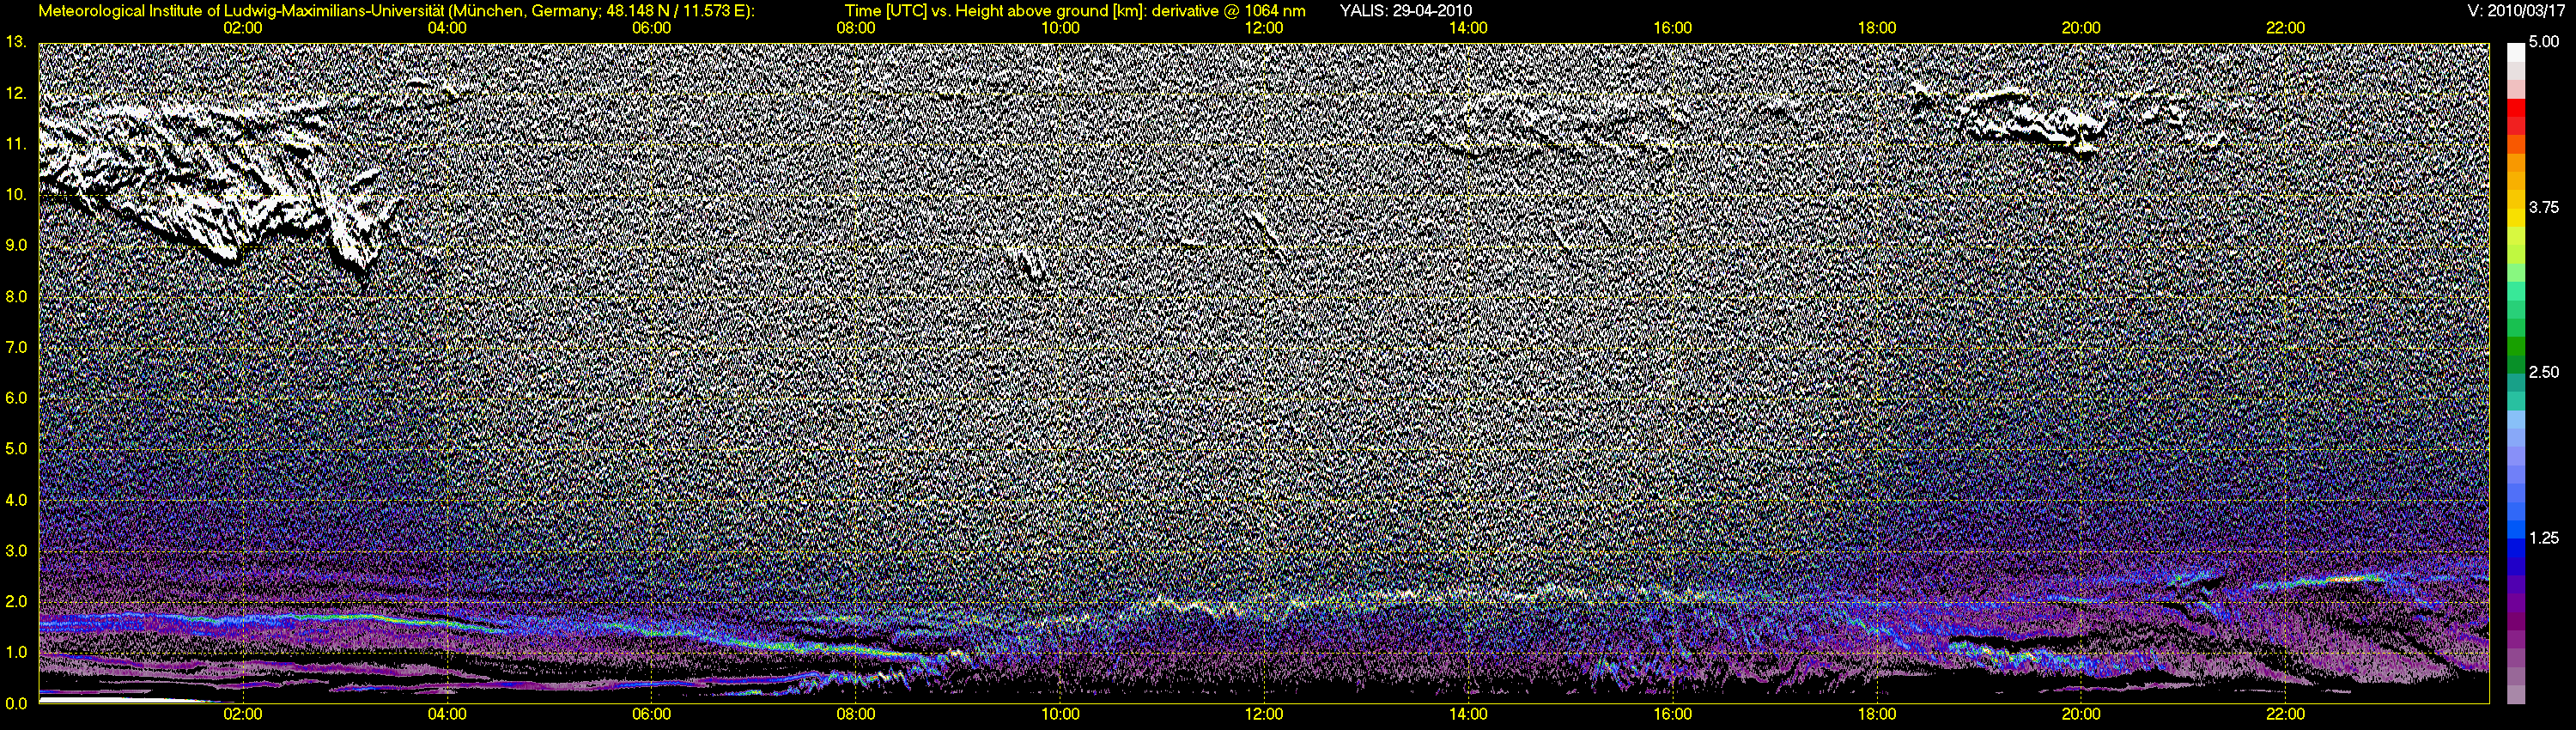The image size is (2576, 730).
Task: Click the 7.0 height axis label
Action: click(x=16, y=347)
